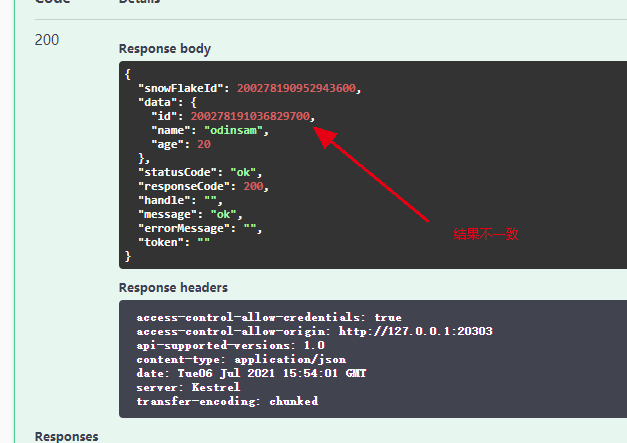Image resolution: width=627 pixels, height=443 pixels.
Task: Click the red annotation arrow head
Action: 325,136
